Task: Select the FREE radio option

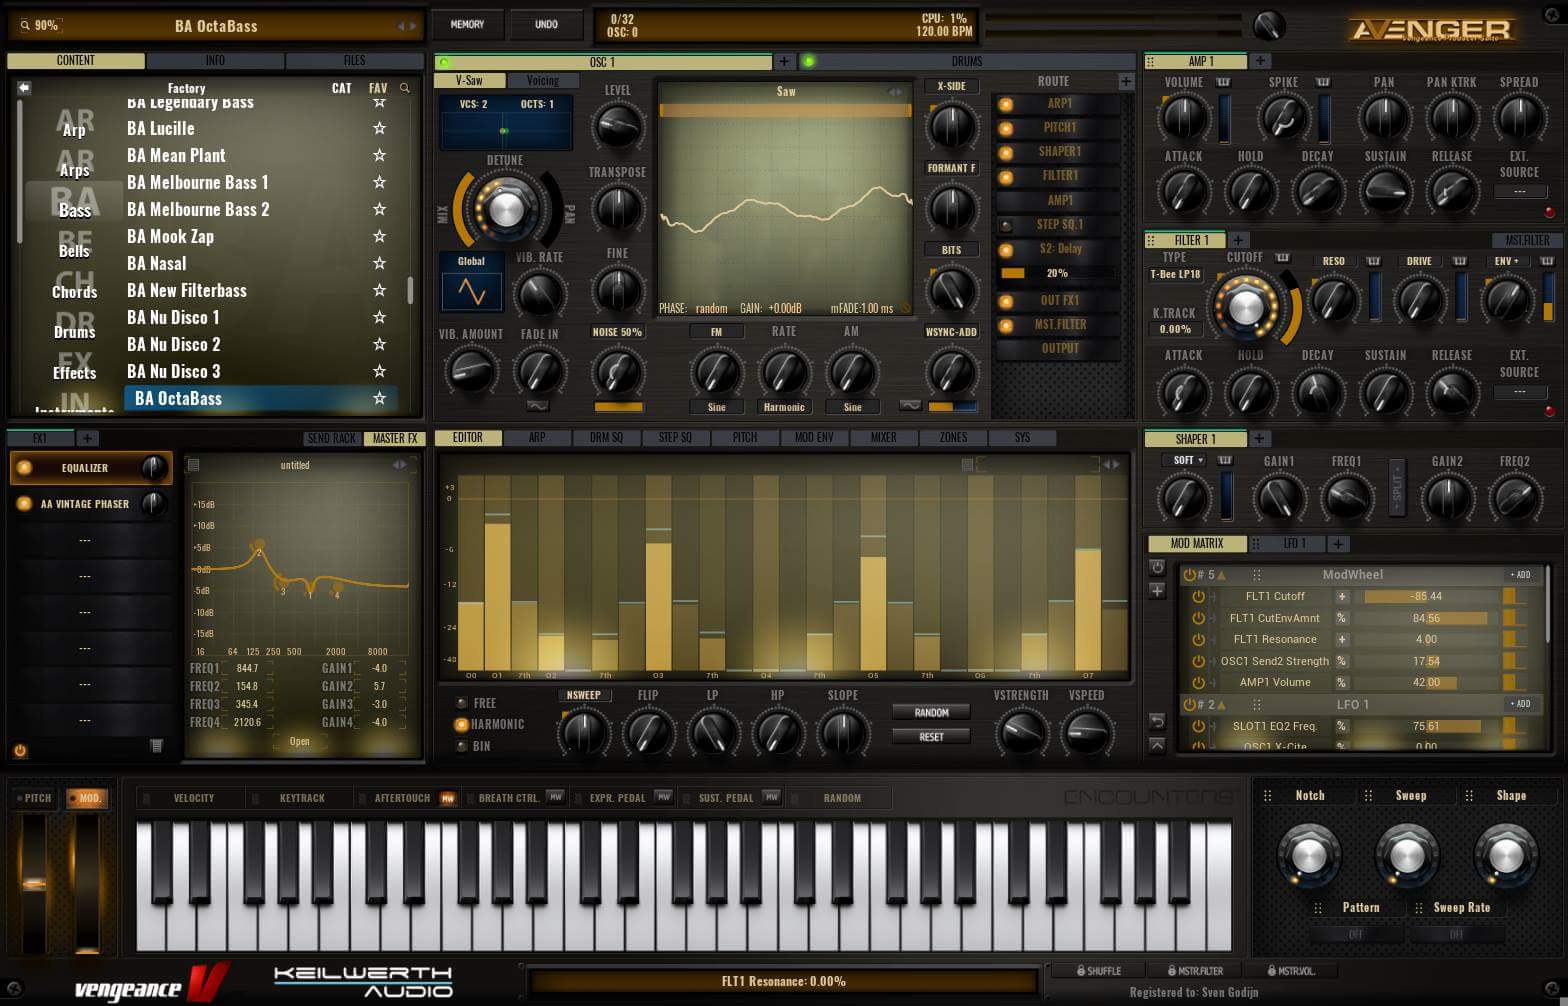Action: coord(461,703)
